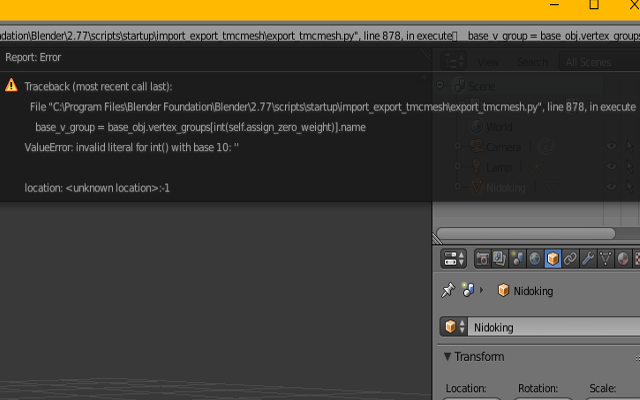Click 'Traceback (most recent call last):' line
The width and height of the screenshot is (640, 400).
coord(98,87)
